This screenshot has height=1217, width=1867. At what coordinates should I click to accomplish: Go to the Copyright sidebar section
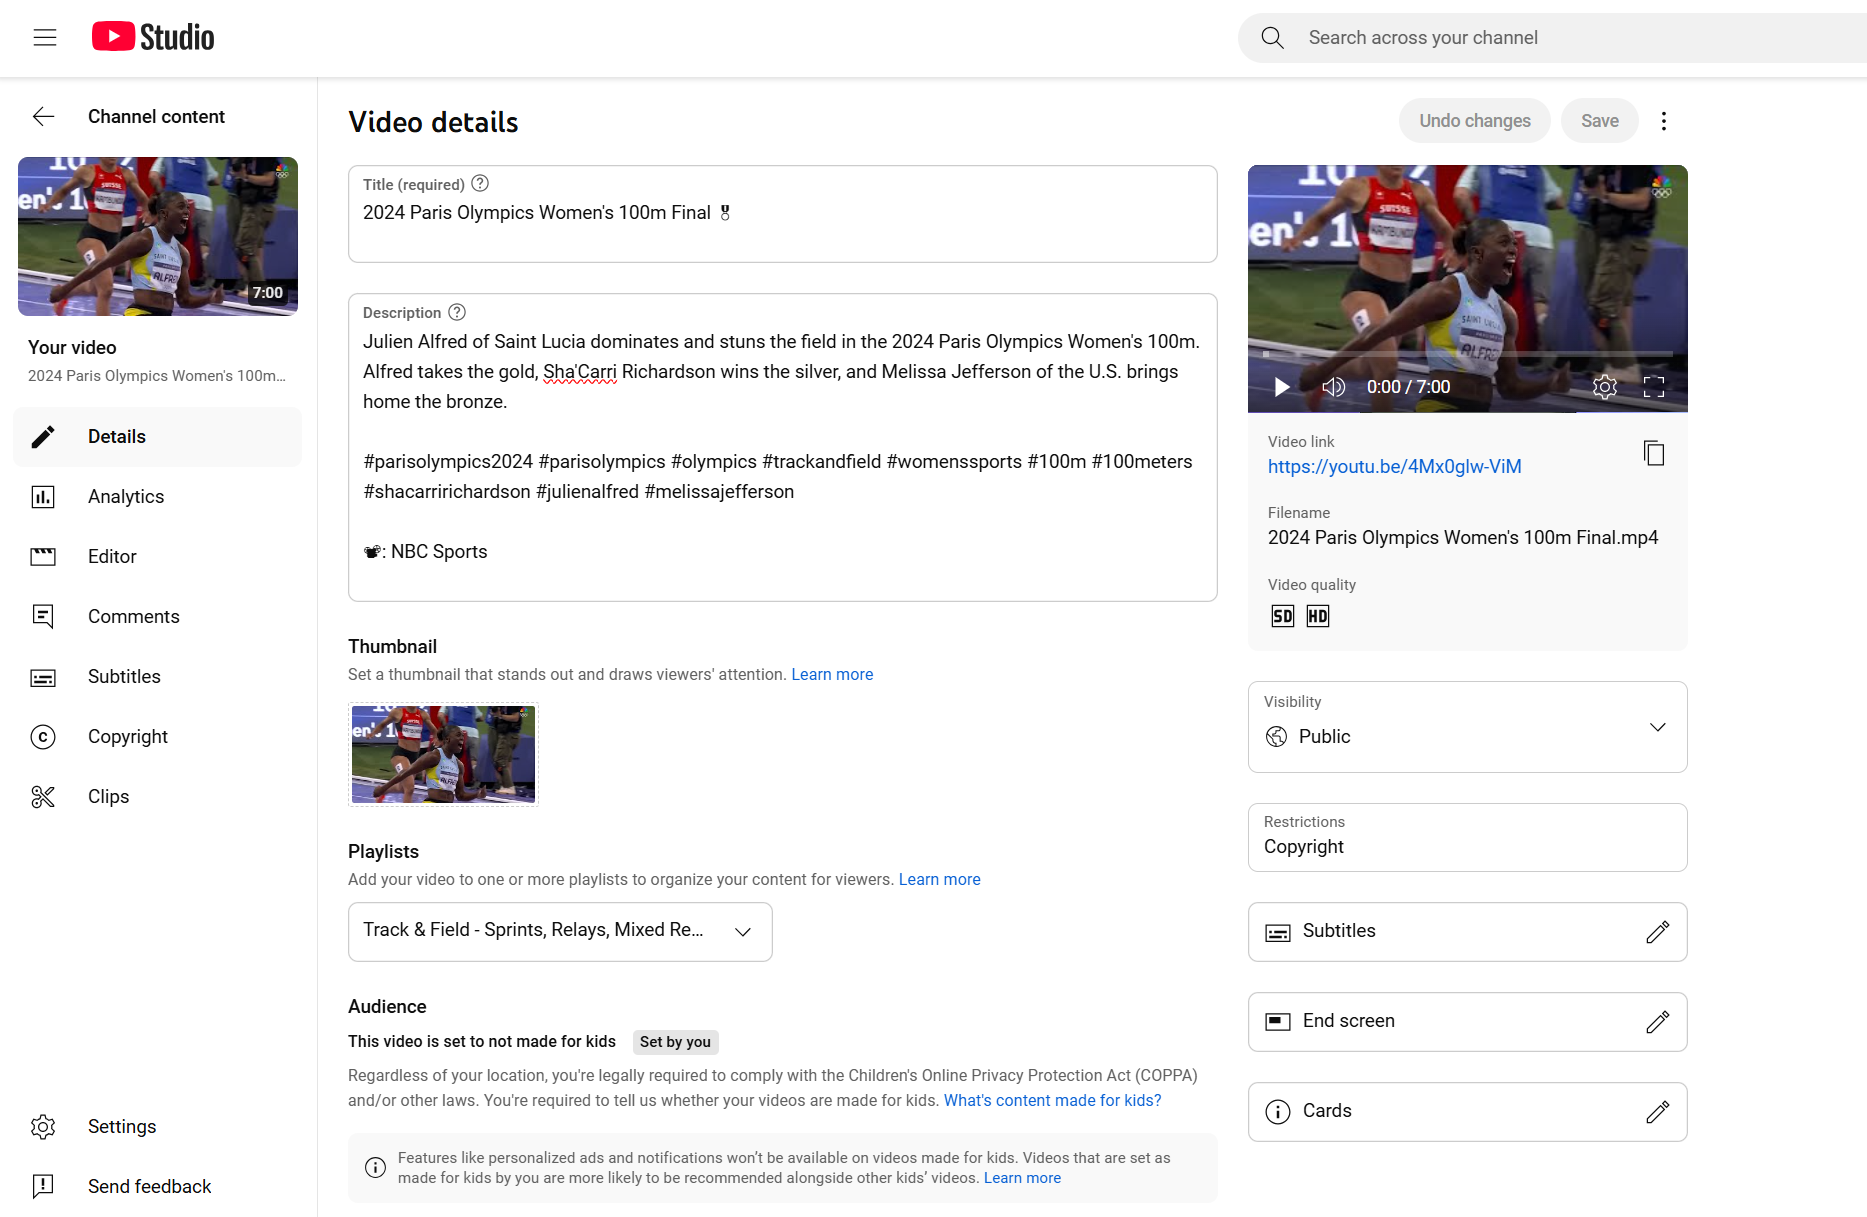128,737
